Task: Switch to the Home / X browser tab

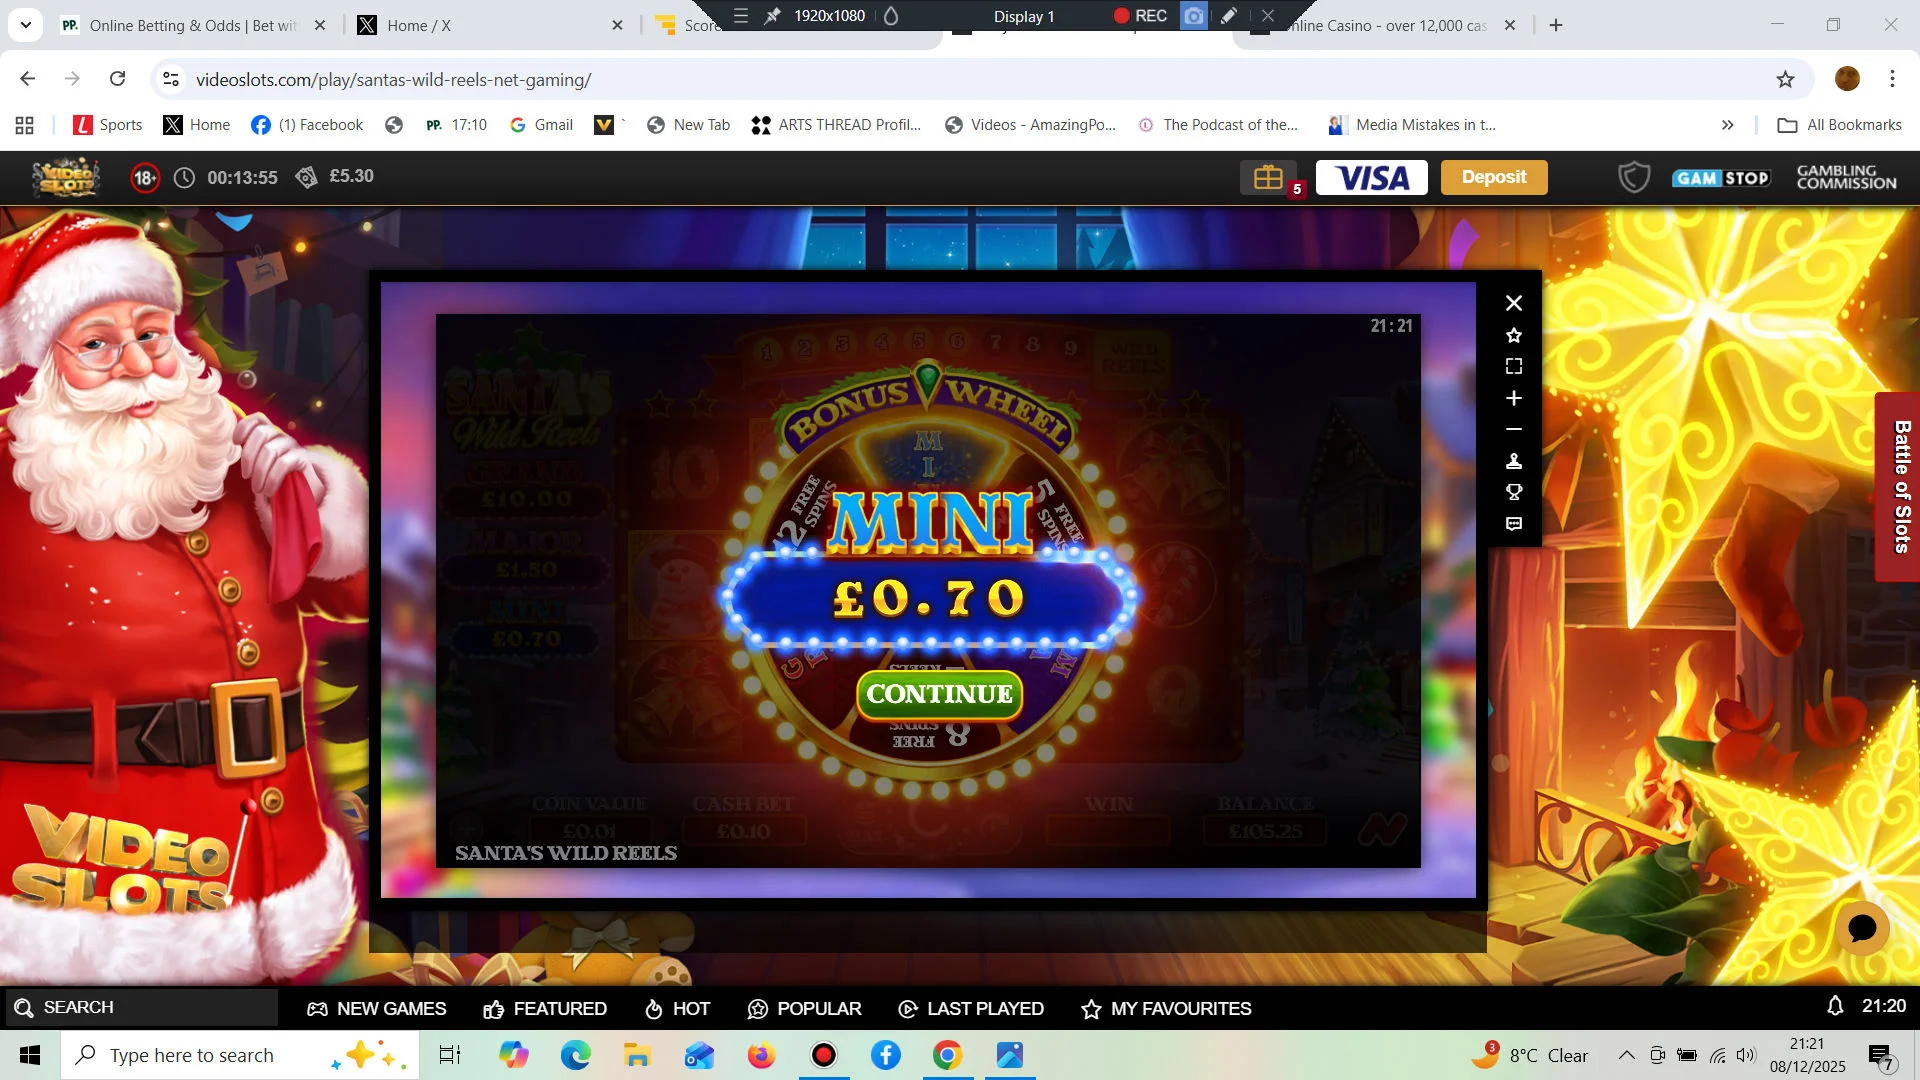Action: click(x=490, y=26)
